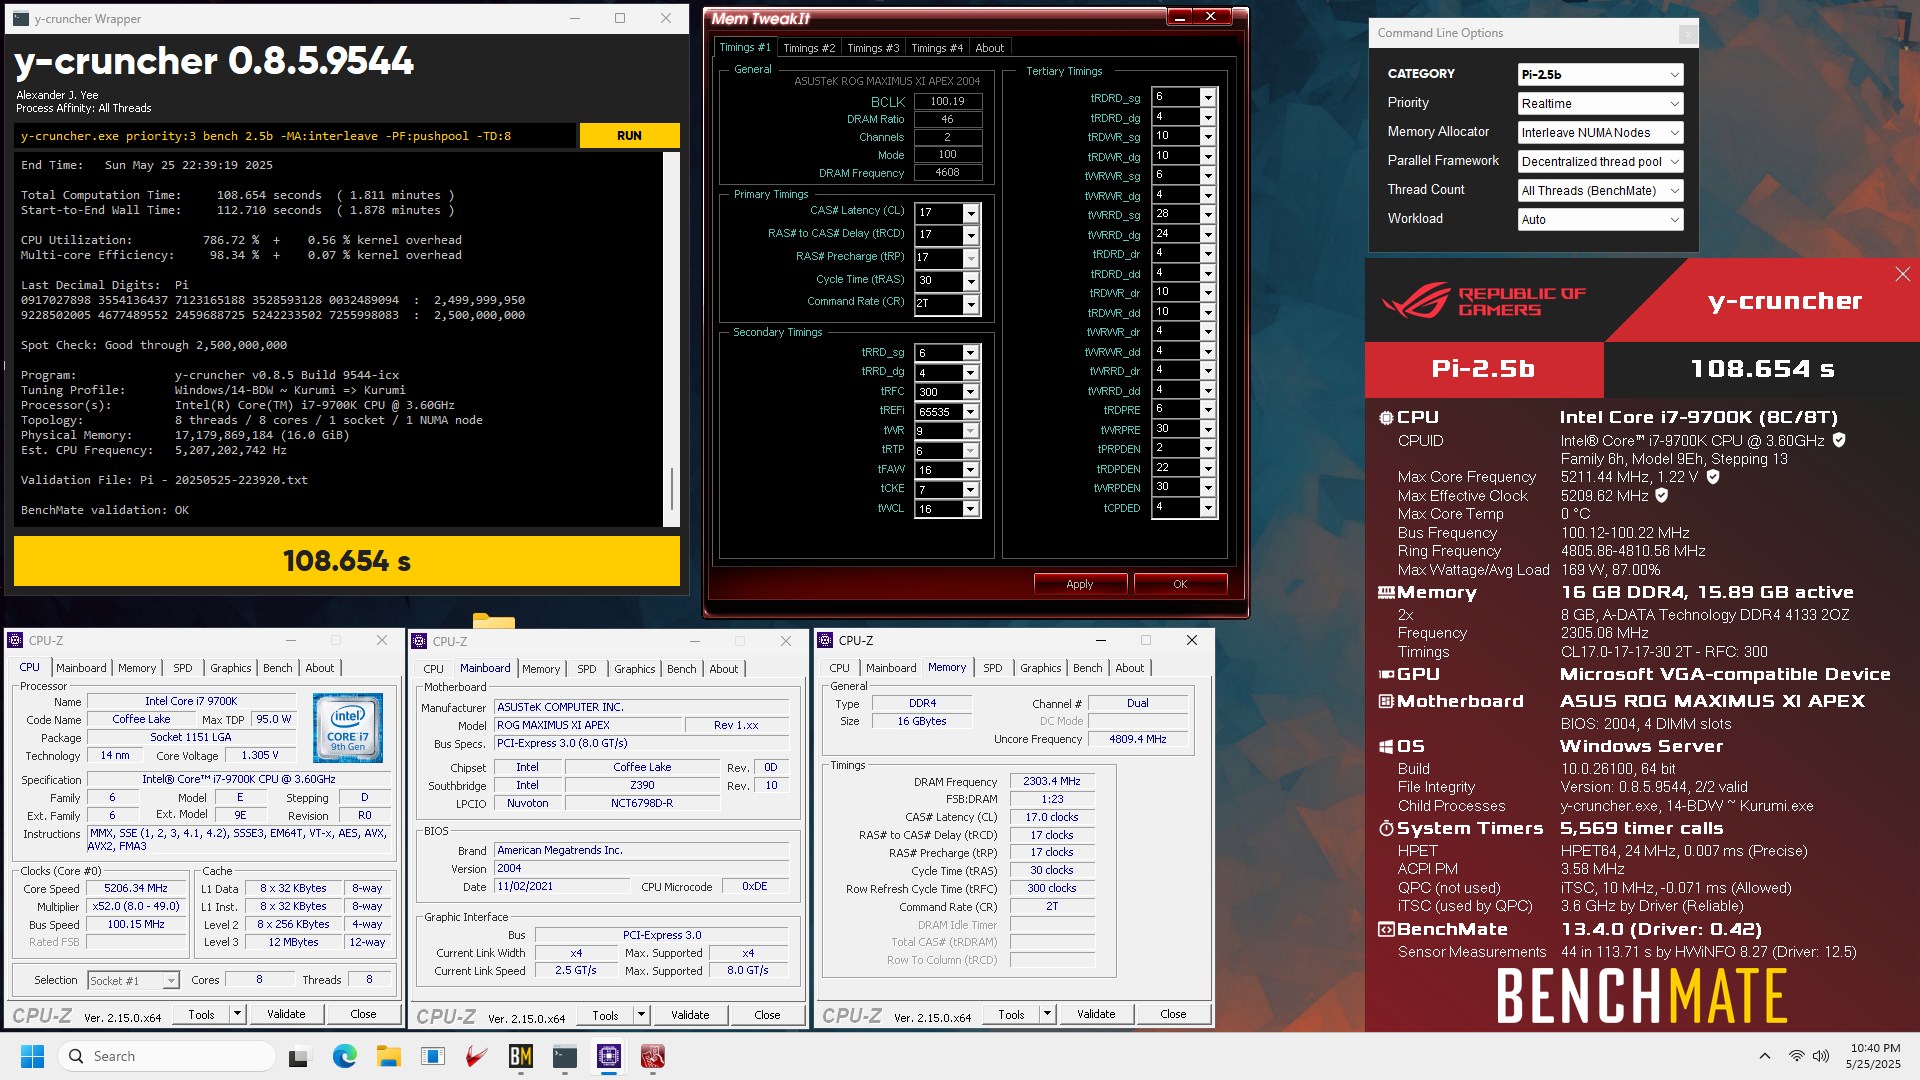Viewport: 1920px width, 1080px height.
Task: Click the red Mem TweakIt taskbar icon
Action: (653, 1056)
